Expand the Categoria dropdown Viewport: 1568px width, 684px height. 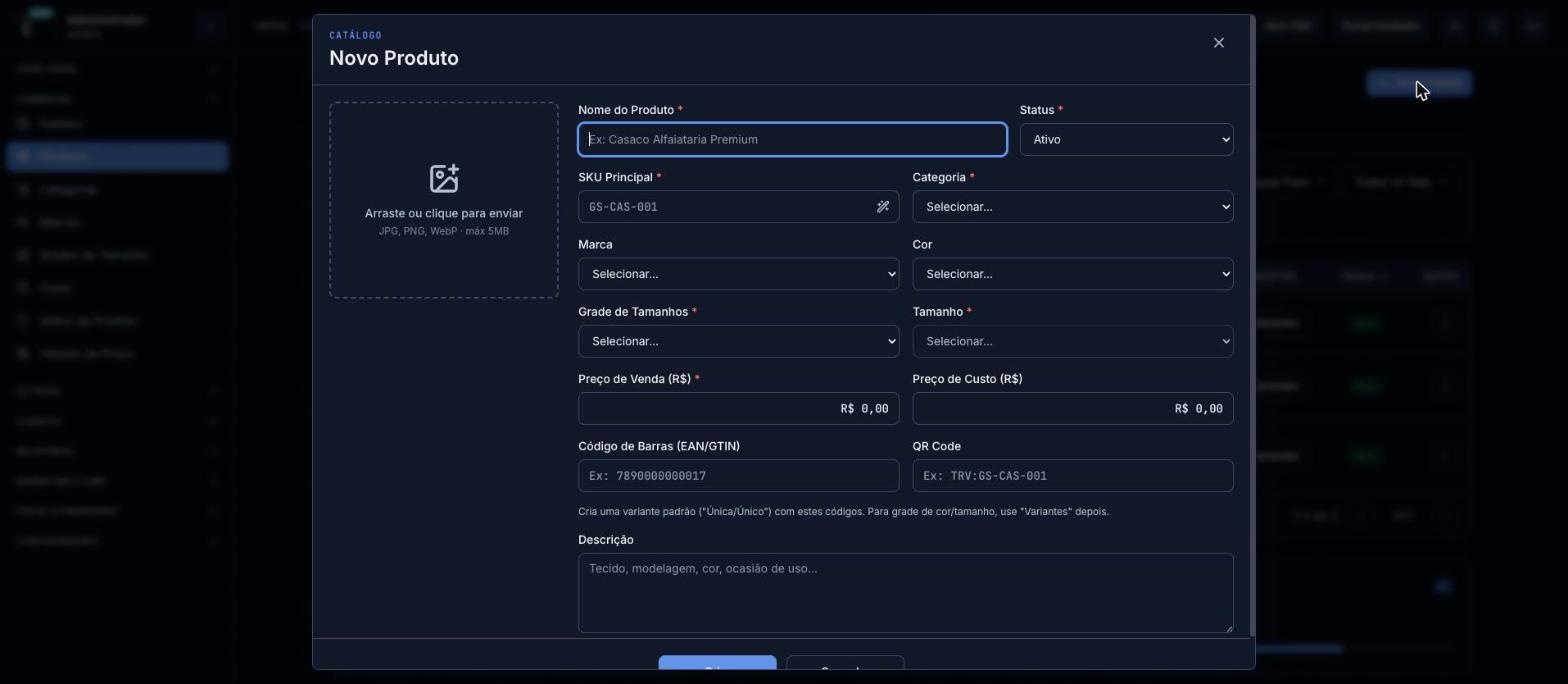tap(1072, 207)
